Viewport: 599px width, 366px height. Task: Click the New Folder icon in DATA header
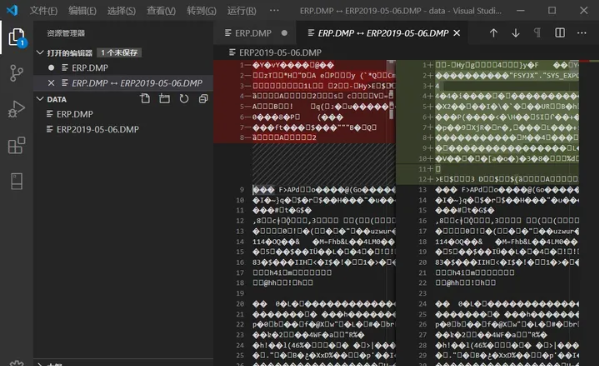(x=165, y=99)
